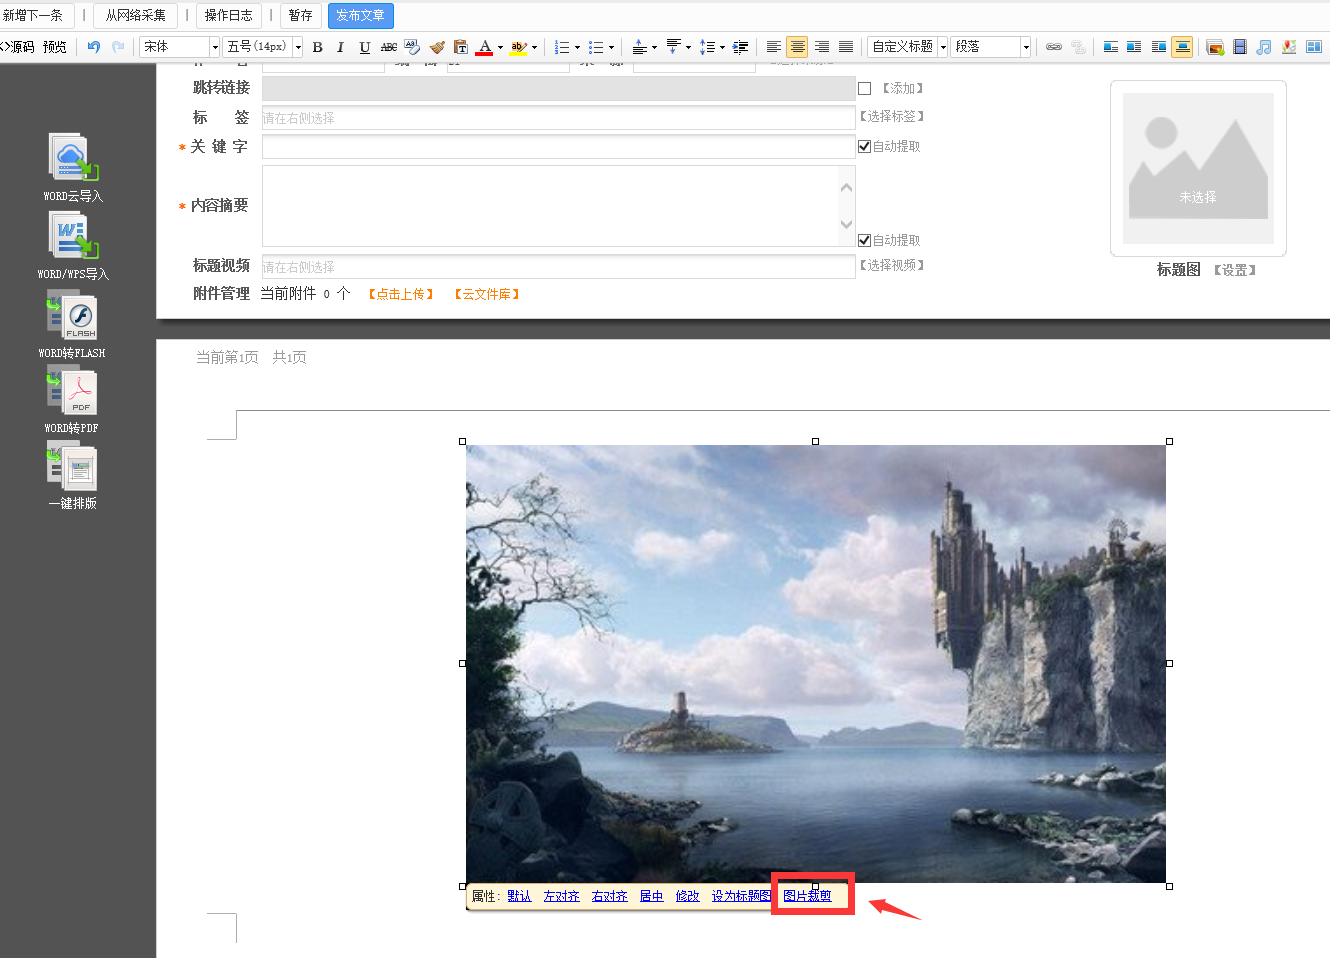This screenshot has width=1330, height=958.
Task: Center align the text
Action: coord(797,47)
